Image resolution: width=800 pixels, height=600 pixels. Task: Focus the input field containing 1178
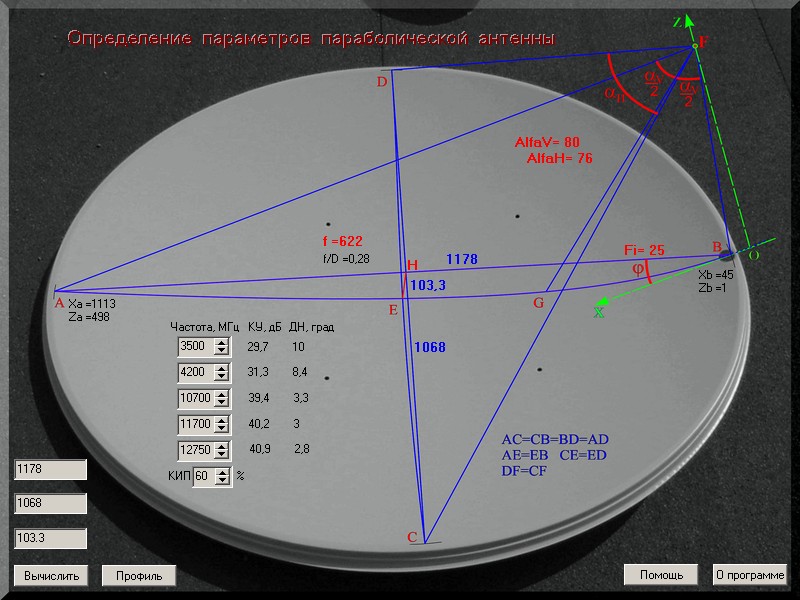point(51,469)
